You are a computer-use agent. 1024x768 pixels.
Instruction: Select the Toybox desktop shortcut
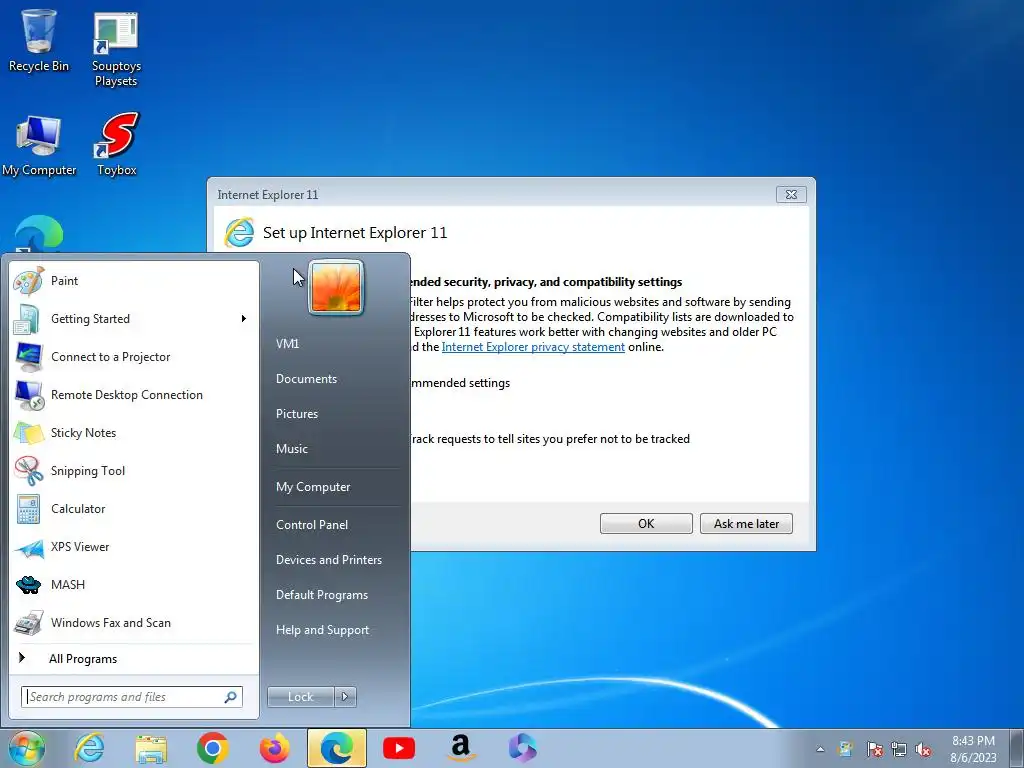(117, 145)
